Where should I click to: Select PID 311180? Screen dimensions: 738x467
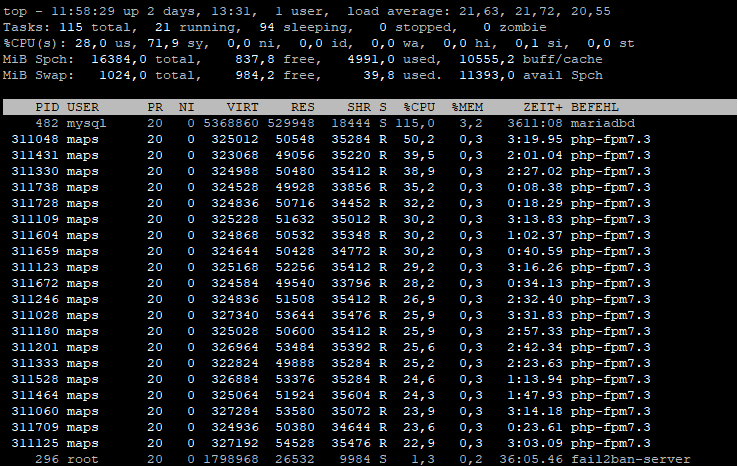pos(35,331)
